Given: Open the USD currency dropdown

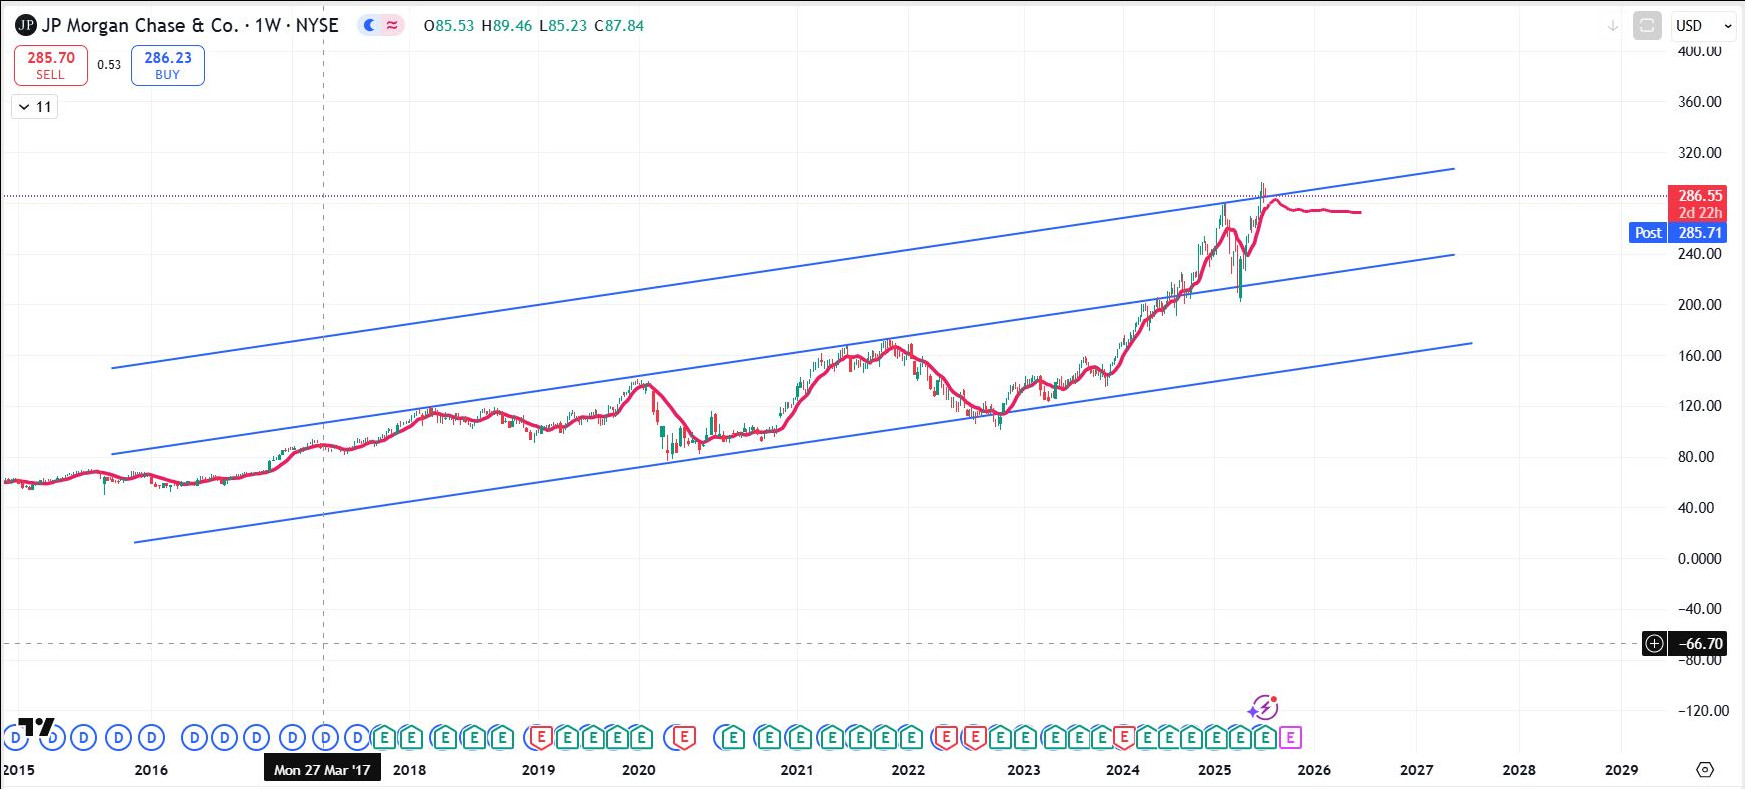Looking at the screenshot, I should tap(1704, 25).
